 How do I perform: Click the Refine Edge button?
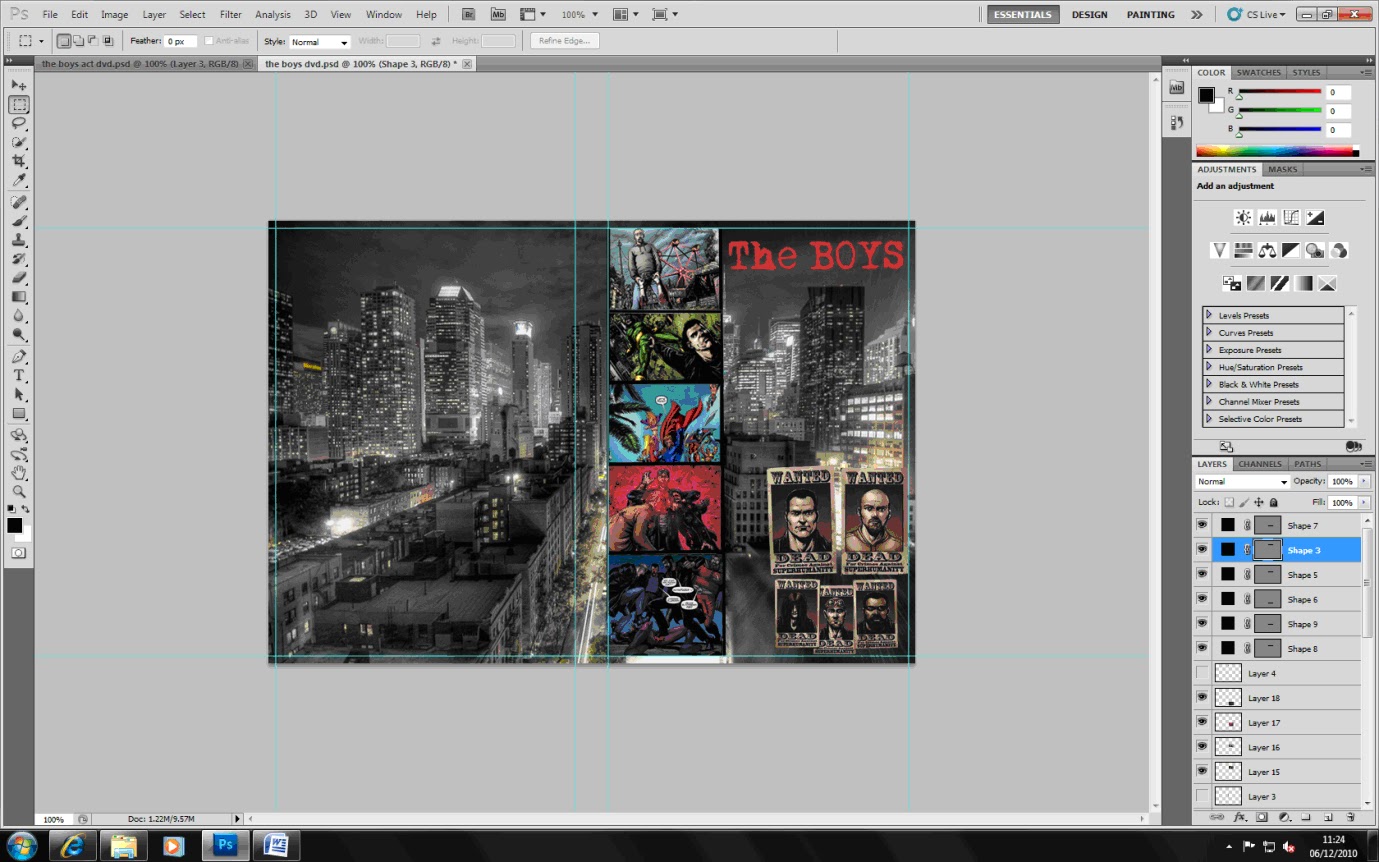tap(565, 41)
